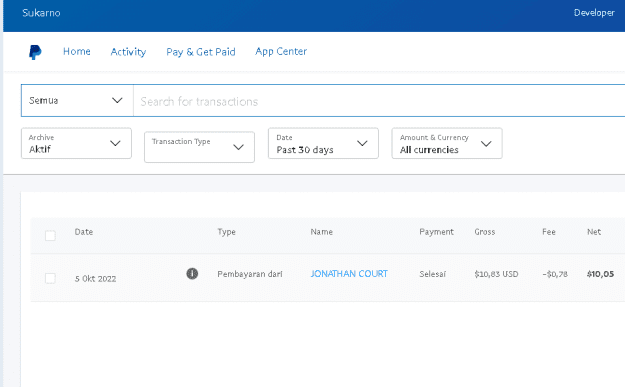Select the $10,83 USD gross amount

point(496,274)
